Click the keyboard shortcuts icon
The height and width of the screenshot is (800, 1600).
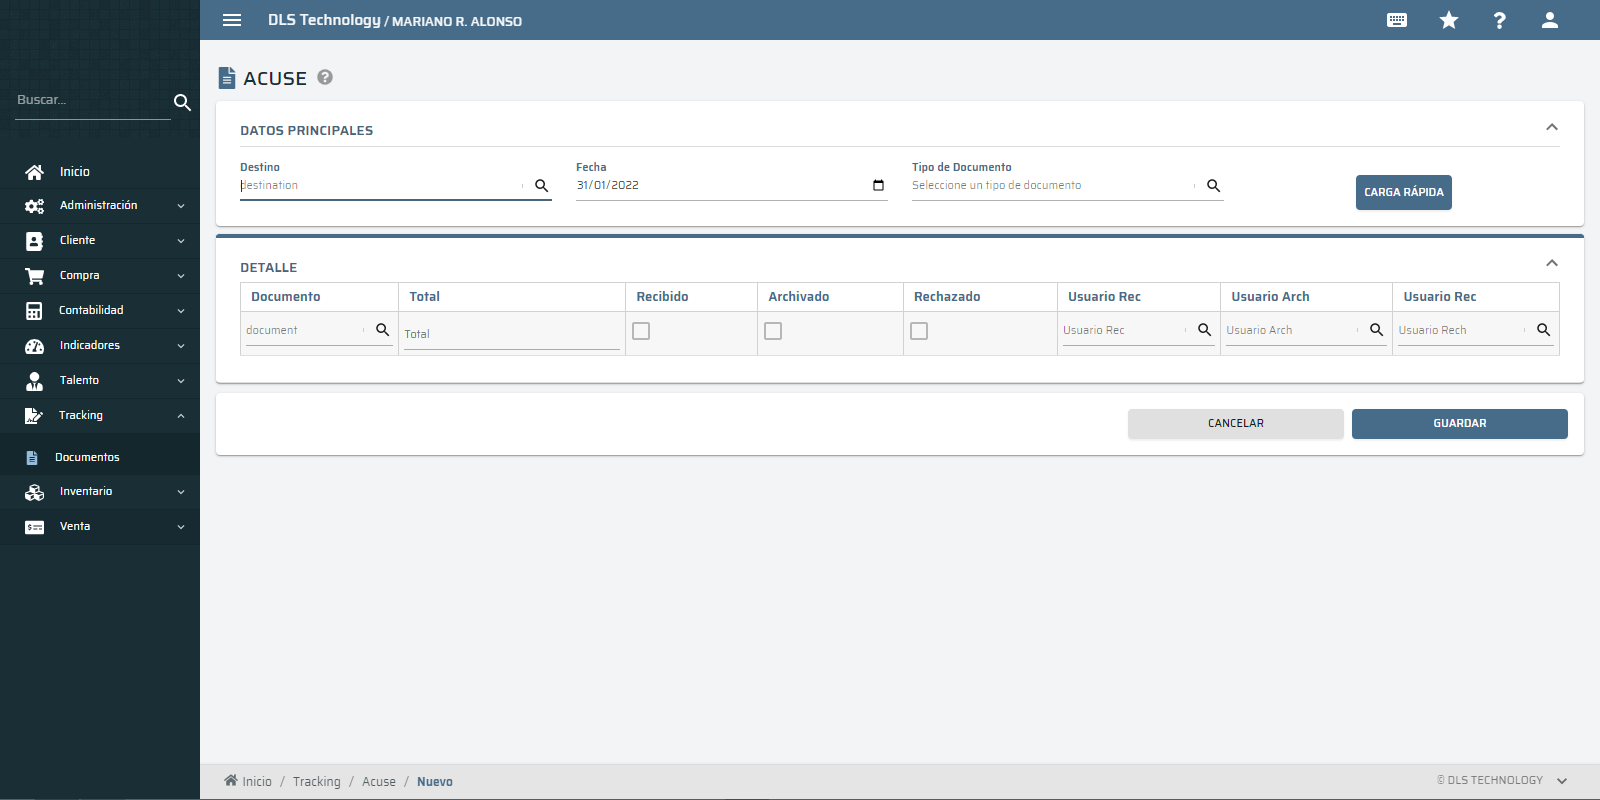[x=1397, y=20]
